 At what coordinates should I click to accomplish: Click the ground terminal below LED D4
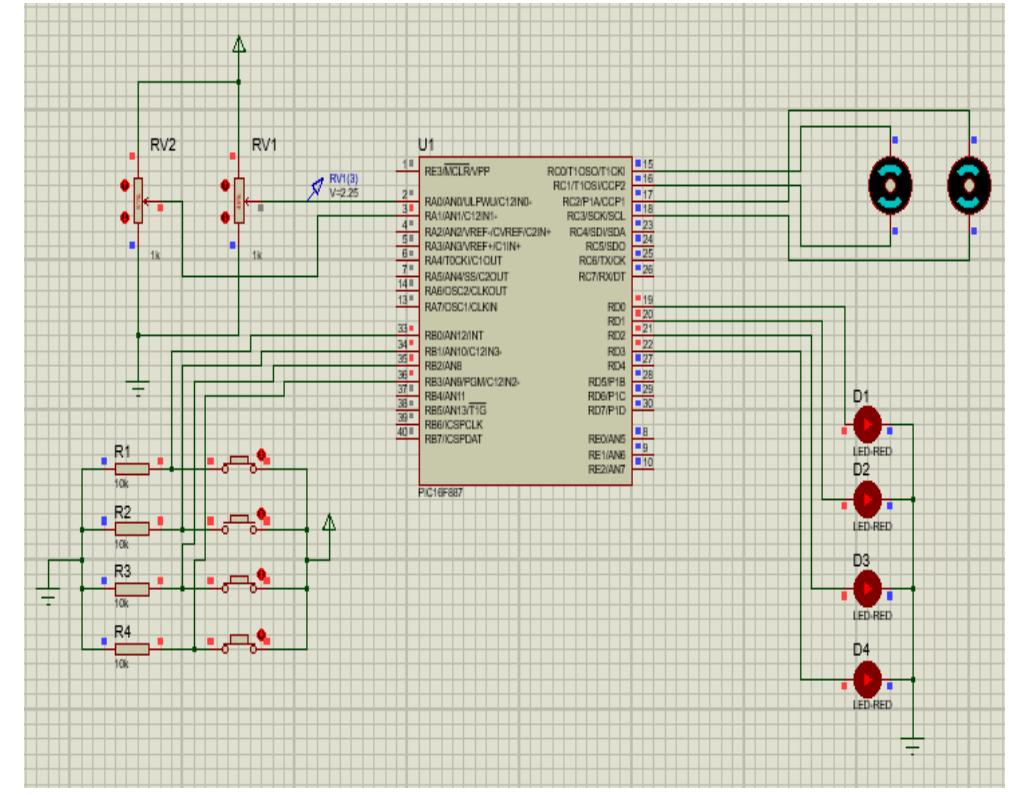click(912, 745)
